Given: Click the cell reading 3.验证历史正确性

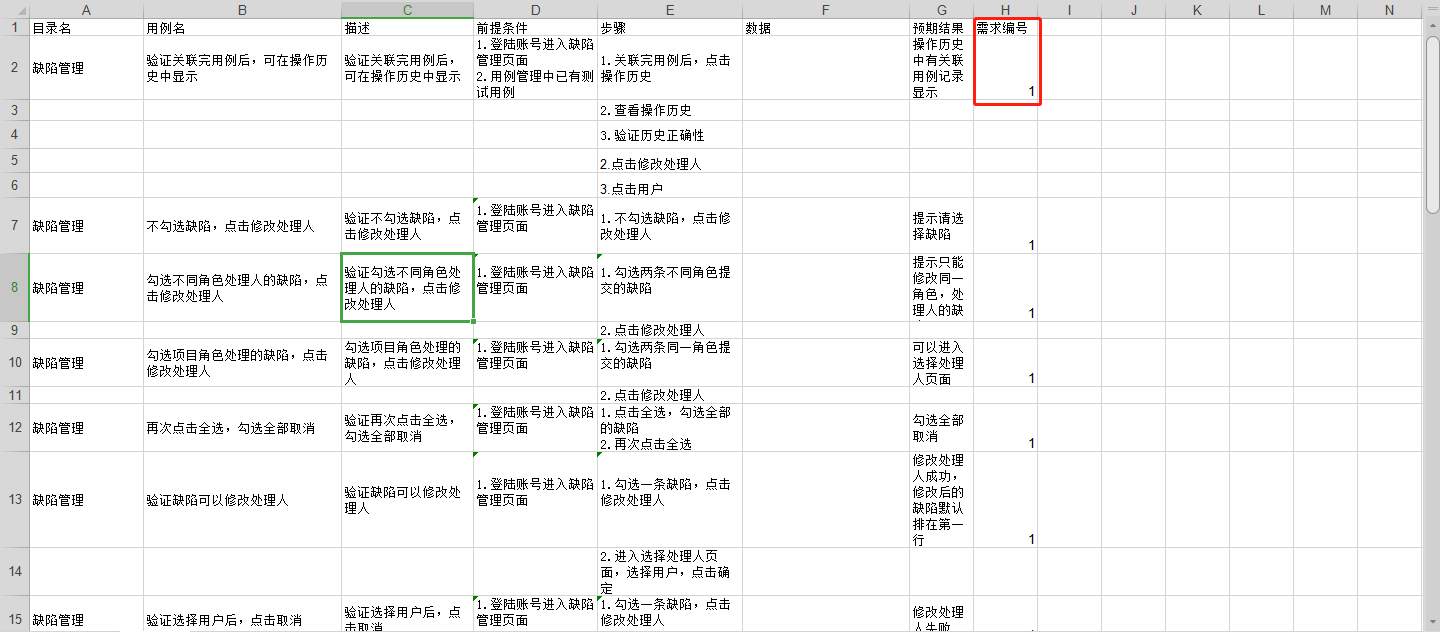Looking at the screenshot, I should (669, 135).
